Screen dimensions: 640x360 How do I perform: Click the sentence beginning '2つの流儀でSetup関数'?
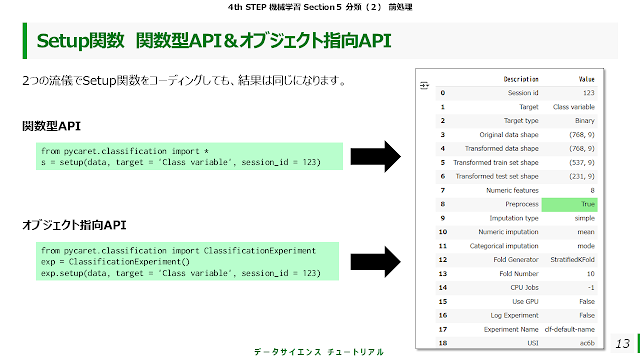(x=184, y=80)
